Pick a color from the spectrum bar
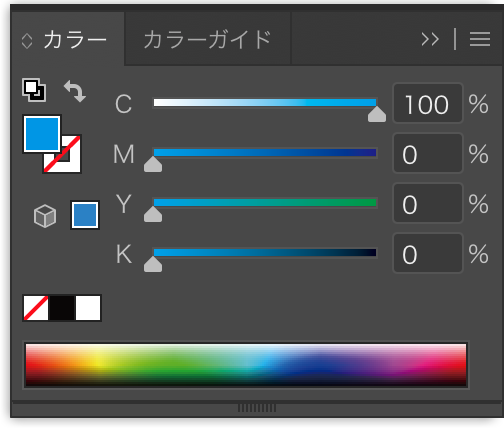 click(246, 365)
